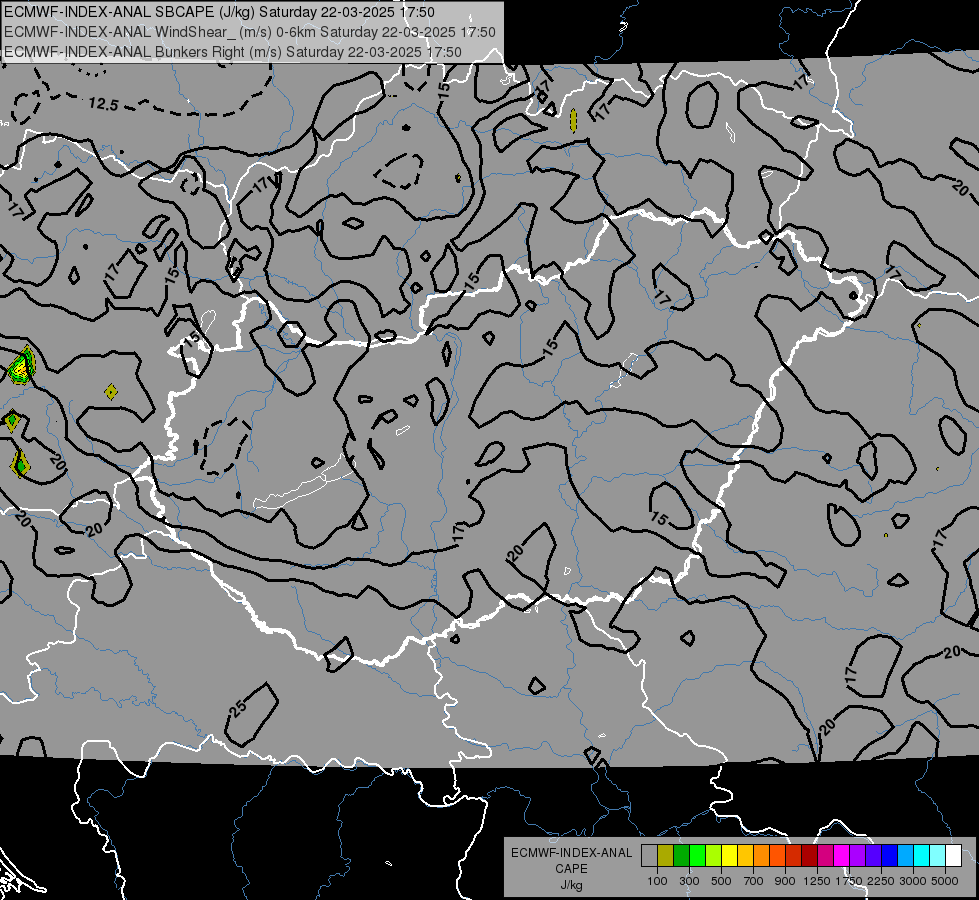Click the 900 value under the legend
The image size is (979, 900).
tap(785, 881)
